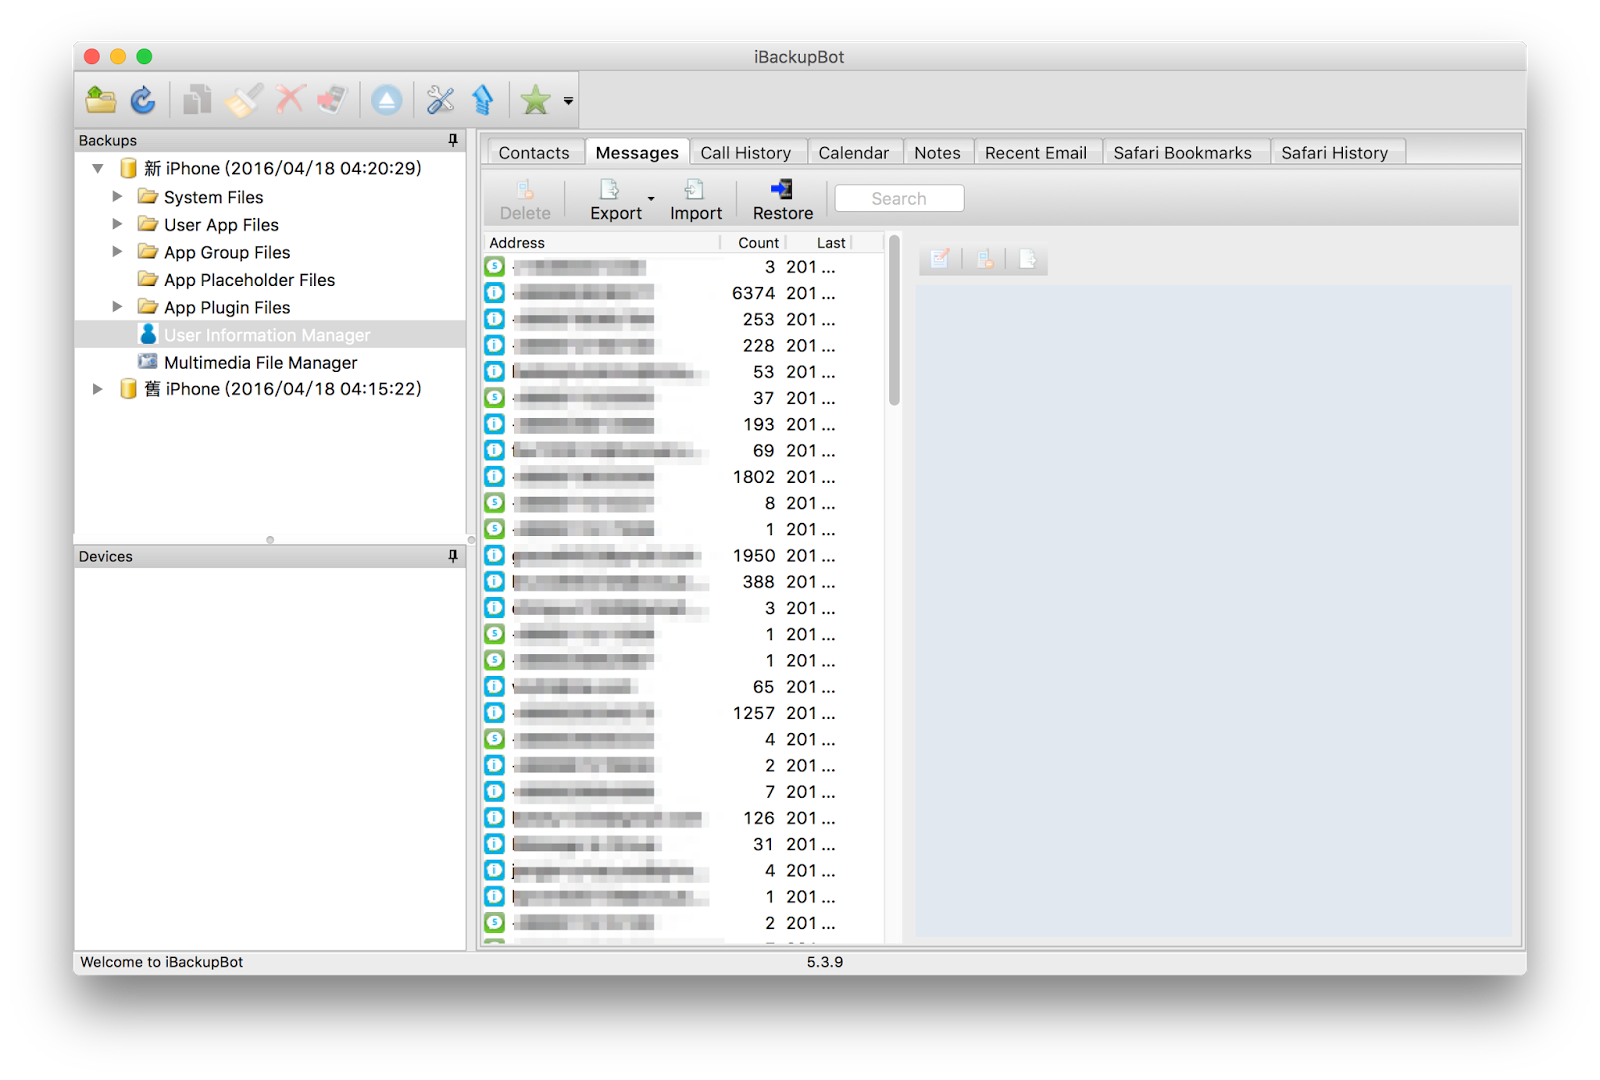Click the Backups/Devices panel splitter handle
The height and width of the screenshot is (1080, 1600).
270,540
